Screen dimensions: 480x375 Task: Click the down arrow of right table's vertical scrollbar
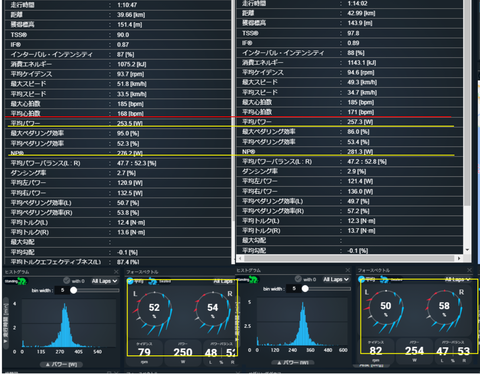tap(467, 250)
